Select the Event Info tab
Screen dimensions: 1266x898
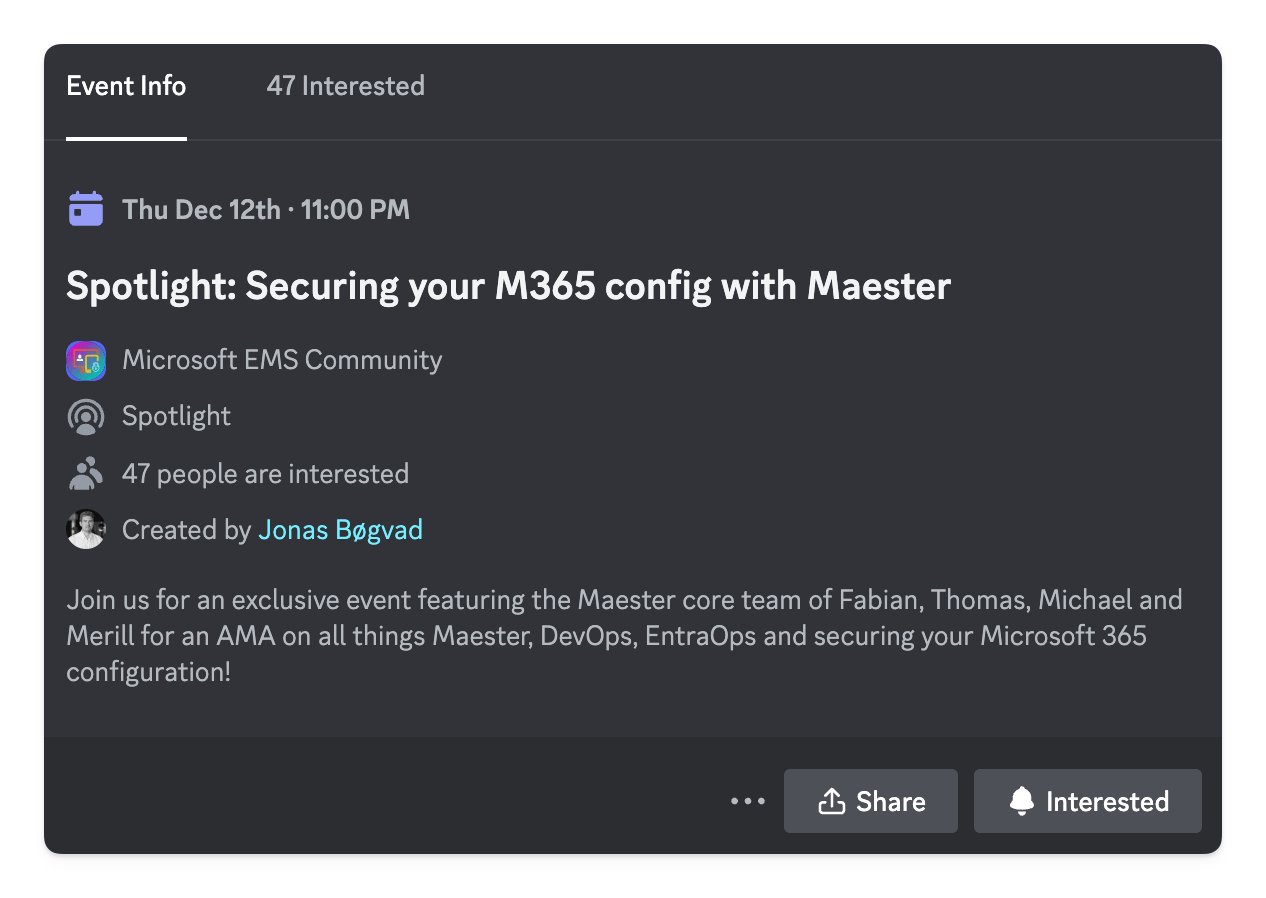(x=126, y=86)
